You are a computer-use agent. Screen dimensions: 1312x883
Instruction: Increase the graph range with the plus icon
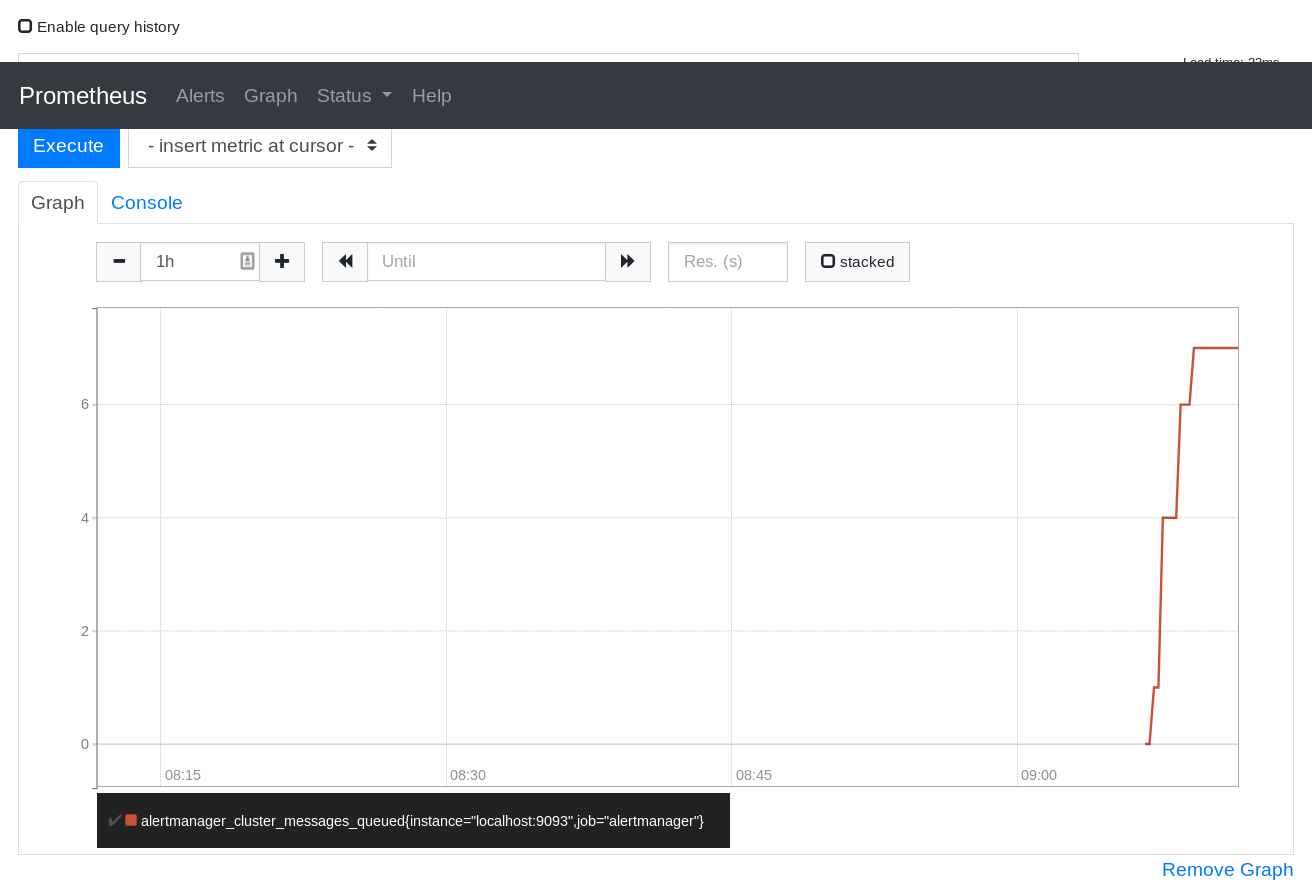(x=281, y=261)
